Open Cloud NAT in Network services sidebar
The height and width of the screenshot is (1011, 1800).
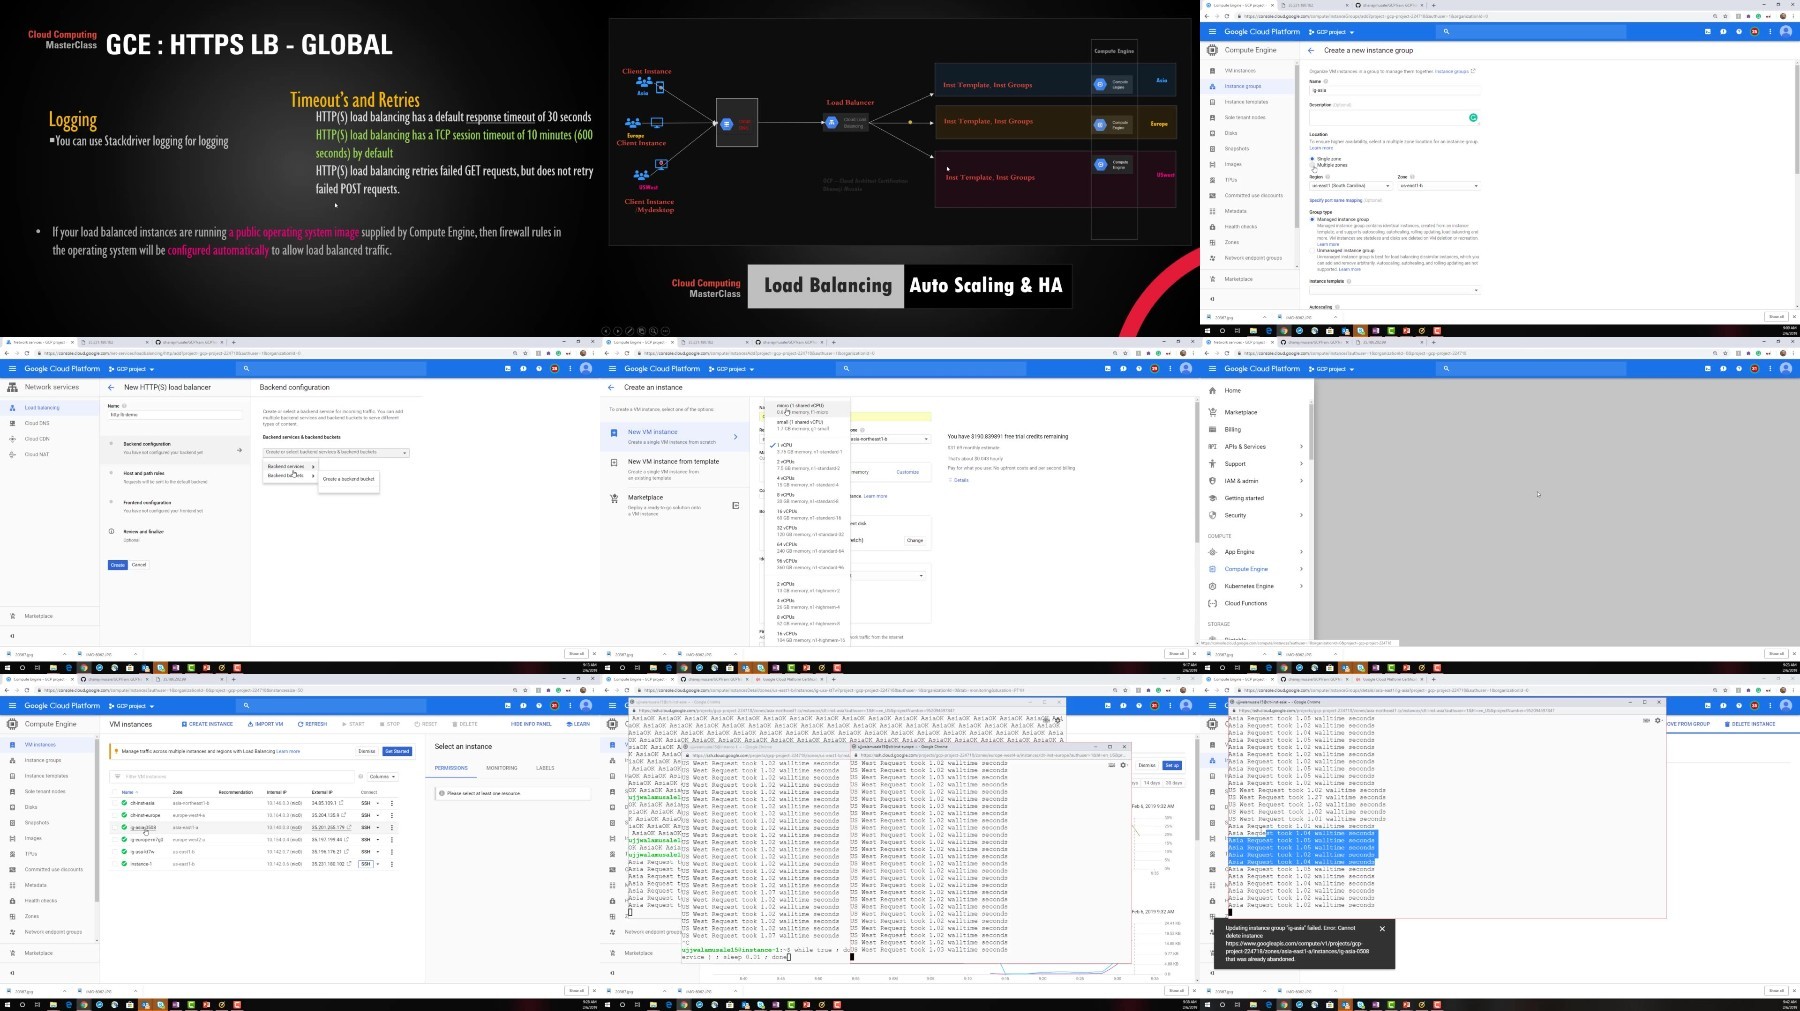37,454
